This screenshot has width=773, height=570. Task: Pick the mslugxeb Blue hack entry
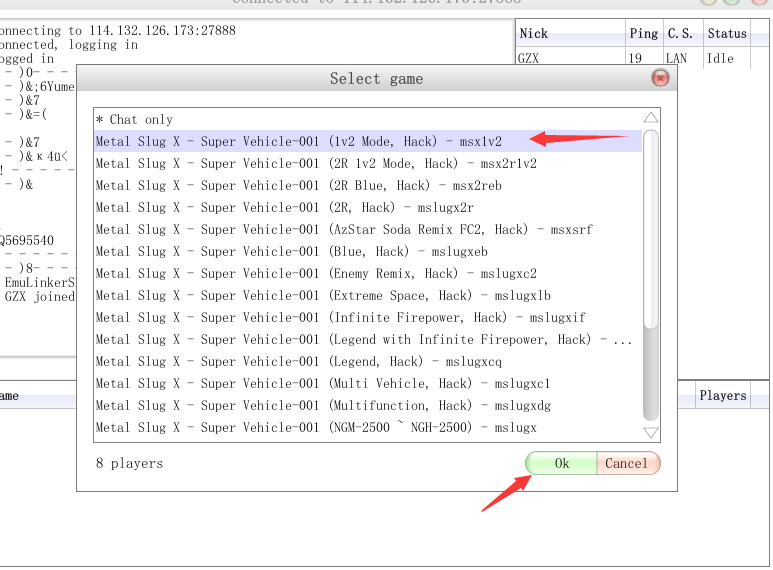[368, 251]
